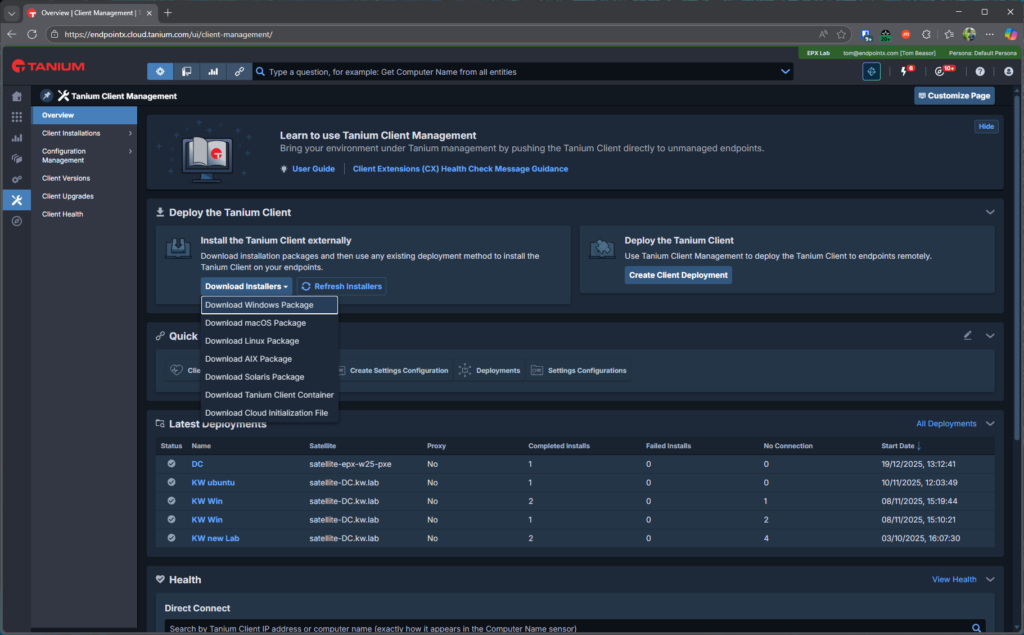Open the help question mark icon
The height and width of the screenshot is (635, 1024).
point(980,72)
